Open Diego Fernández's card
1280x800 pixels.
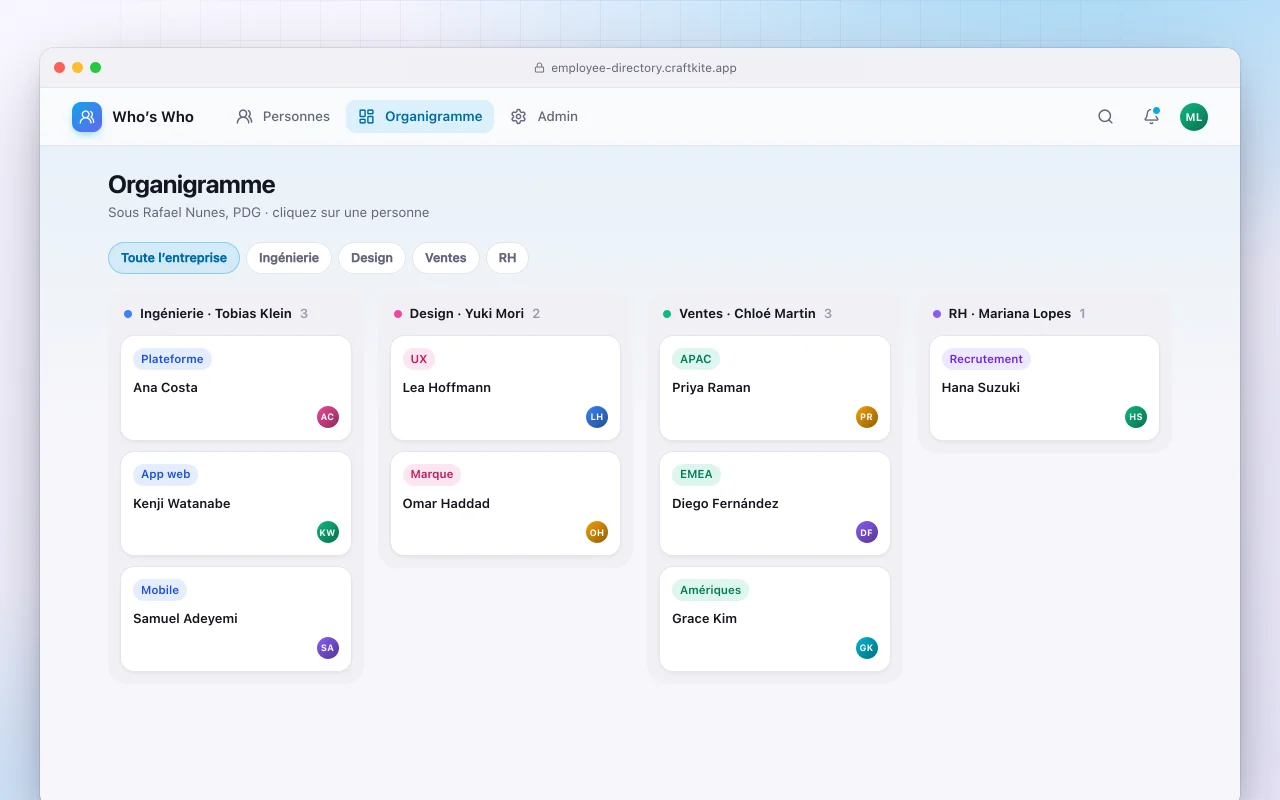pyautogui.click(x=775, y=503)
